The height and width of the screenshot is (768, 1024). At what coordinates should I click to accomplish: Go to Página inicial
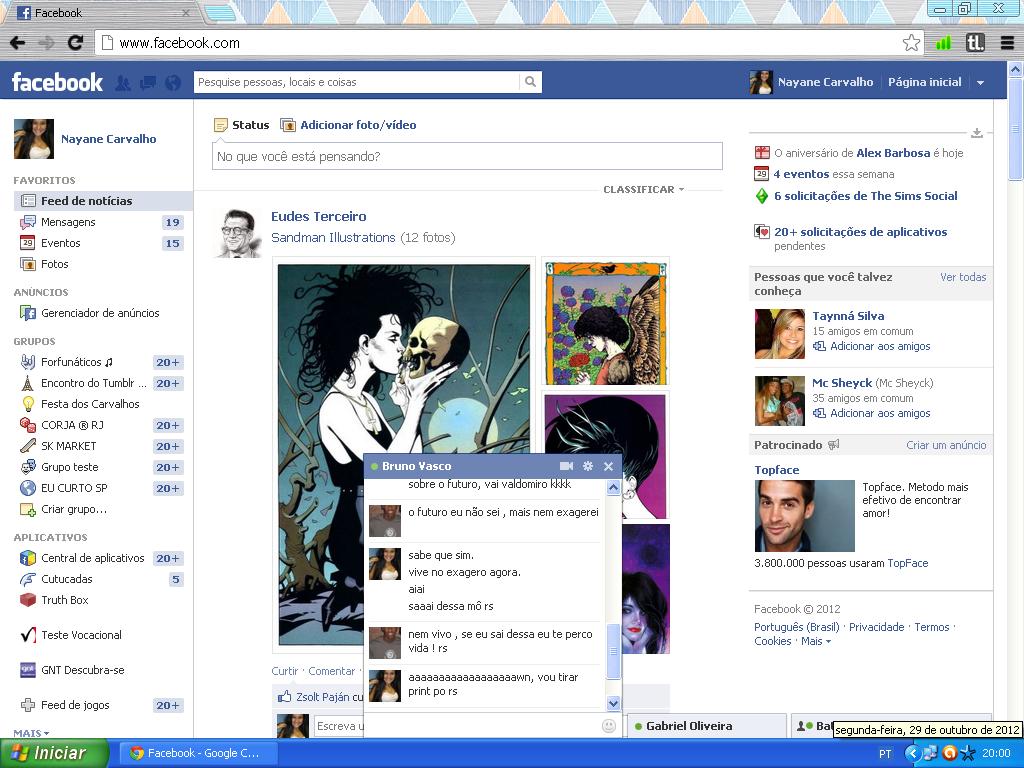(924, 82)
